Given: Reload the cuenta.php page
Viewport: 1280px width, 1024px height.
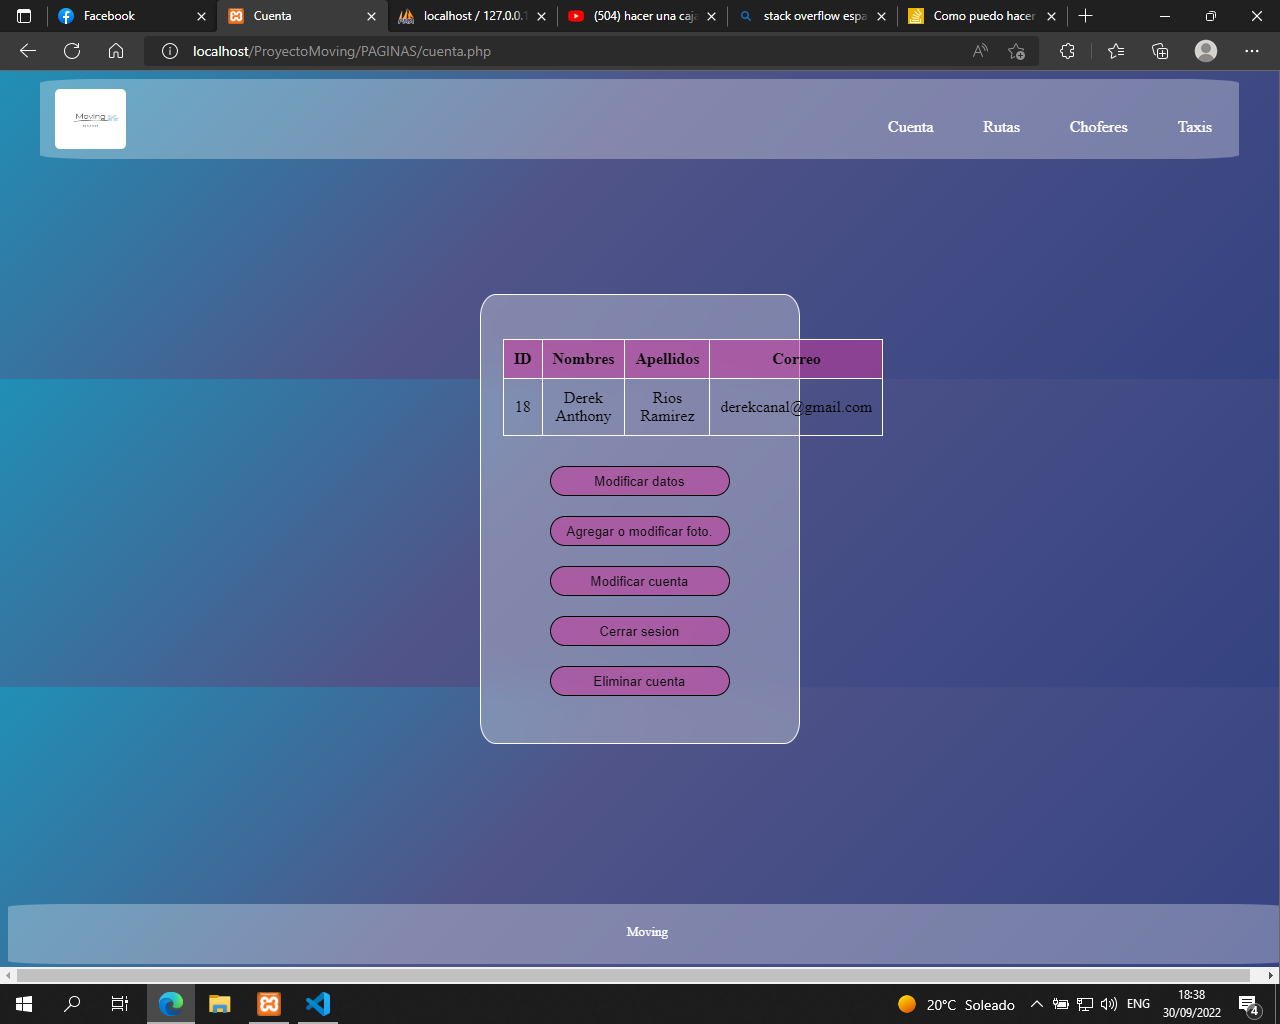Looking at the screenshot, I should (72, 51).
